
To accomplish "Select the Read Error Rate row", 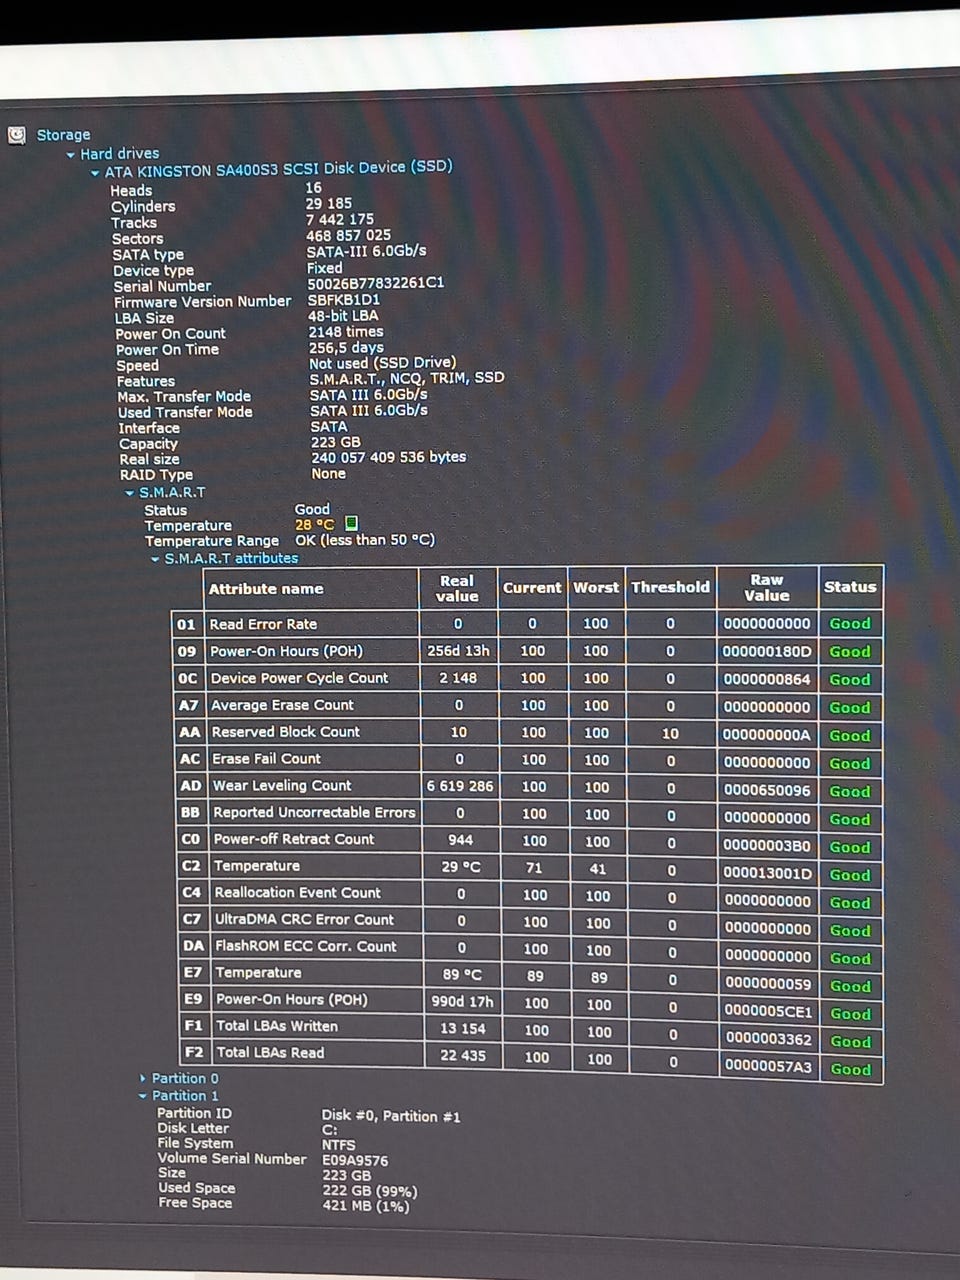I will [527, 624].
